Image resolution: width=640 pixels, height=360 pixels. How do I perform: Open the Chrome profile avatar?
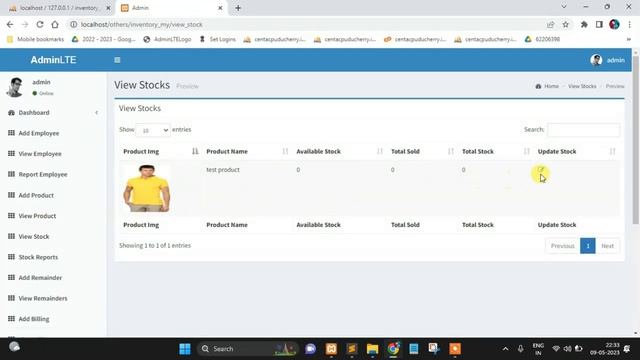tap(614, 24)
